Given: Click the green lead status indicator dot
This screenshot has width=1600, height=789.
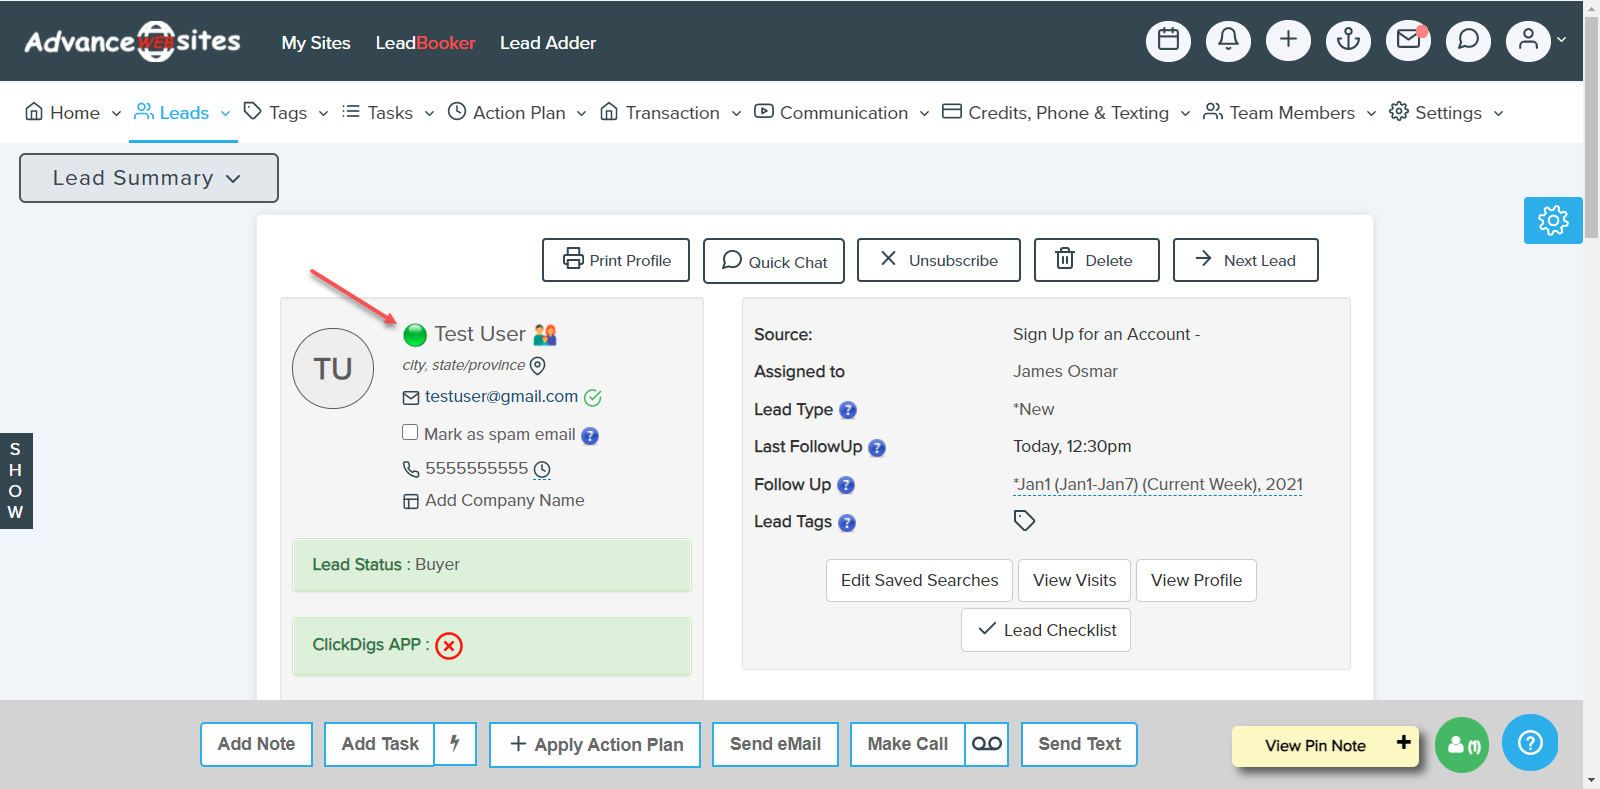Looking at the screenshot, I should point(415,335).
